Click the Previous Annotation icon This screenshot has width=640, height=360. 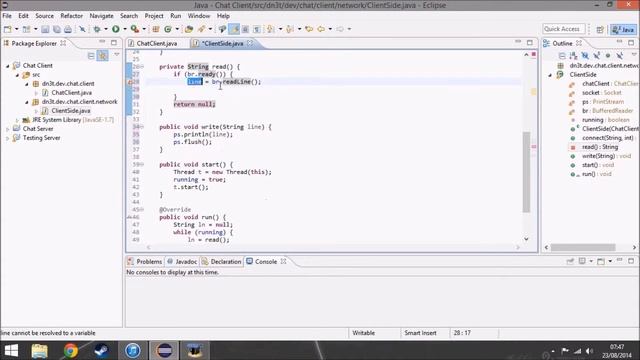(x=290, y=29)
